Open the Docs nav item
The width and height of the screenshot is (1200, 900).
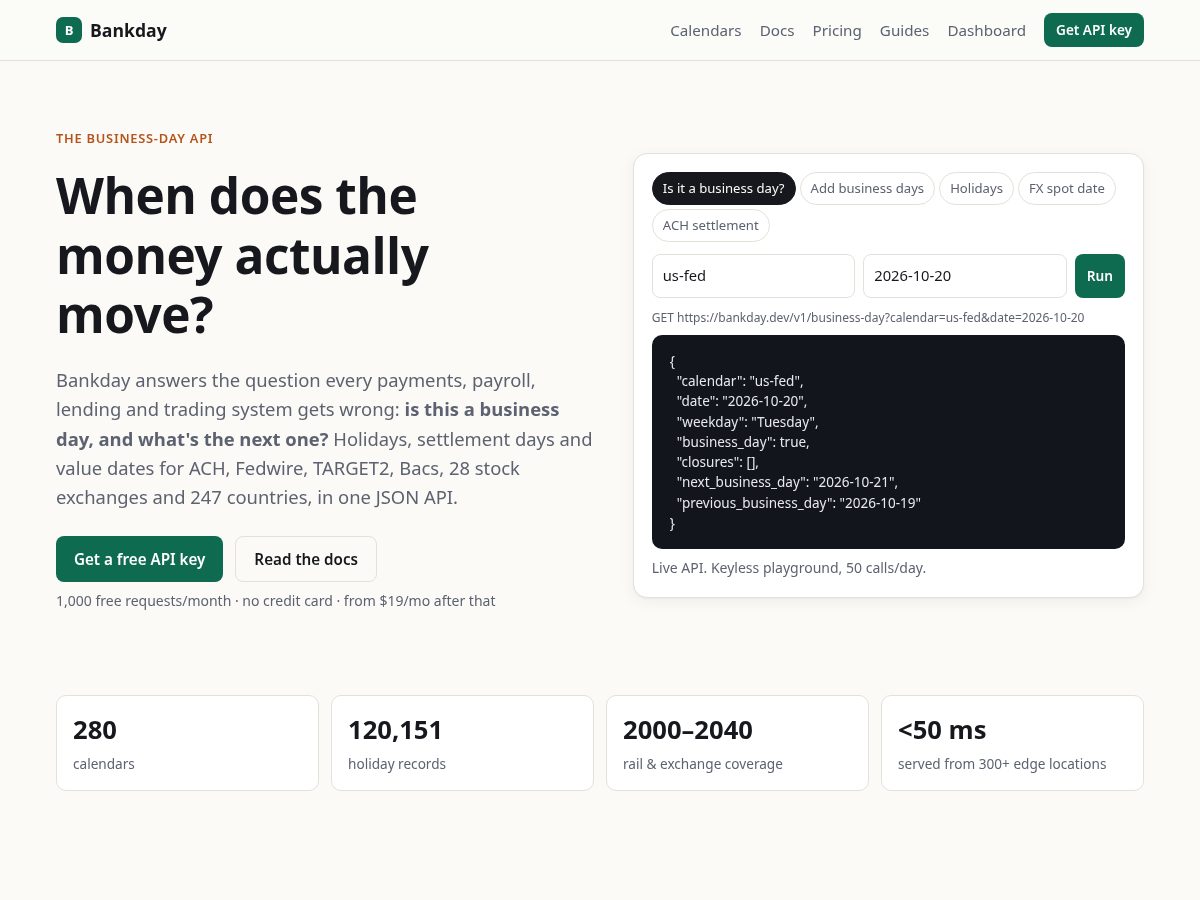coord(777,31)
